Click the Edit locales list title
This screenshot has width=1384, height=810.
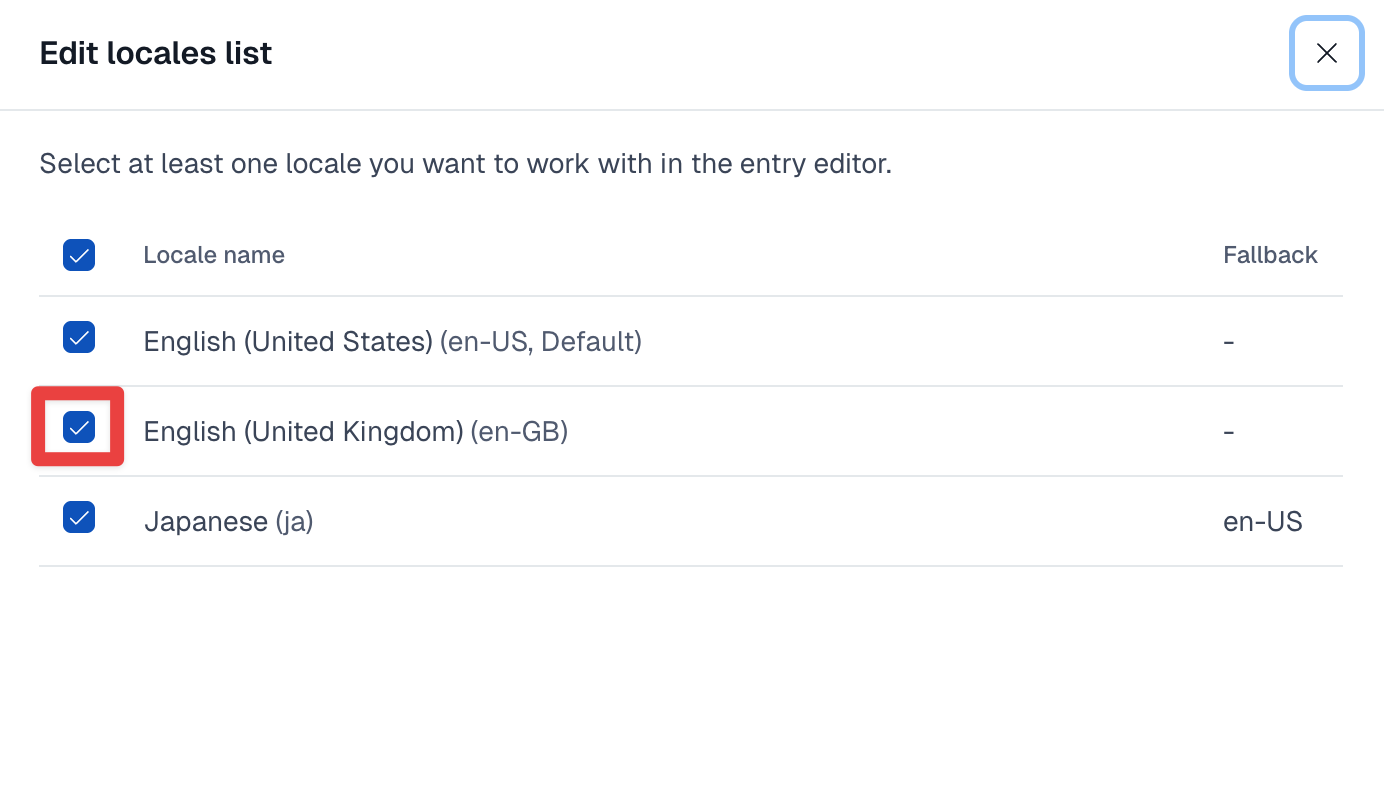coord(156,53)
